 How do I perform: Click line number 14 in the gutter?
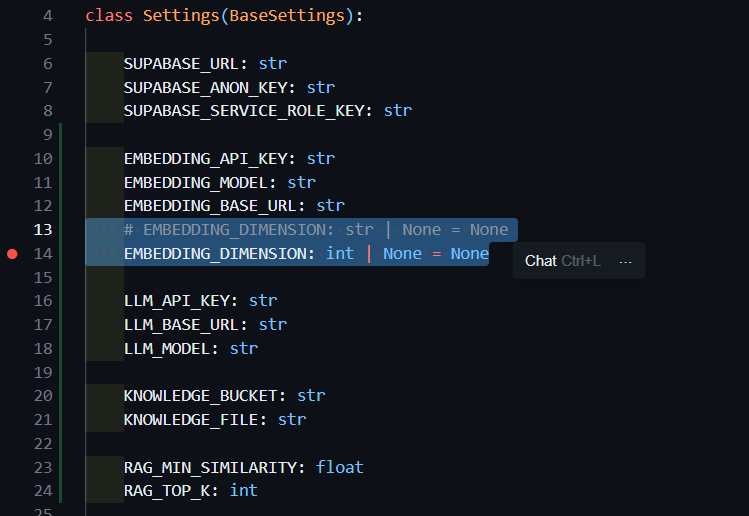coord(43,254)
